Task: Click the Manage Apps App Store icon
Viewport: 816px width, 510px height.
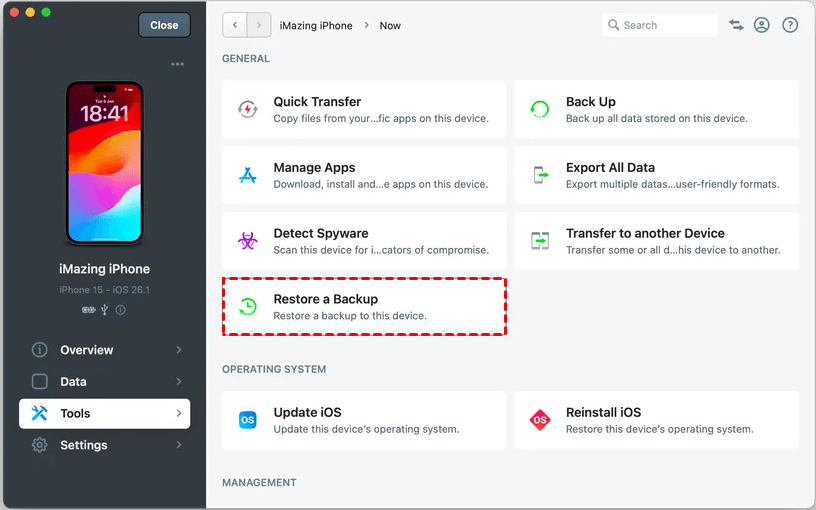Action: click(248, 175)
